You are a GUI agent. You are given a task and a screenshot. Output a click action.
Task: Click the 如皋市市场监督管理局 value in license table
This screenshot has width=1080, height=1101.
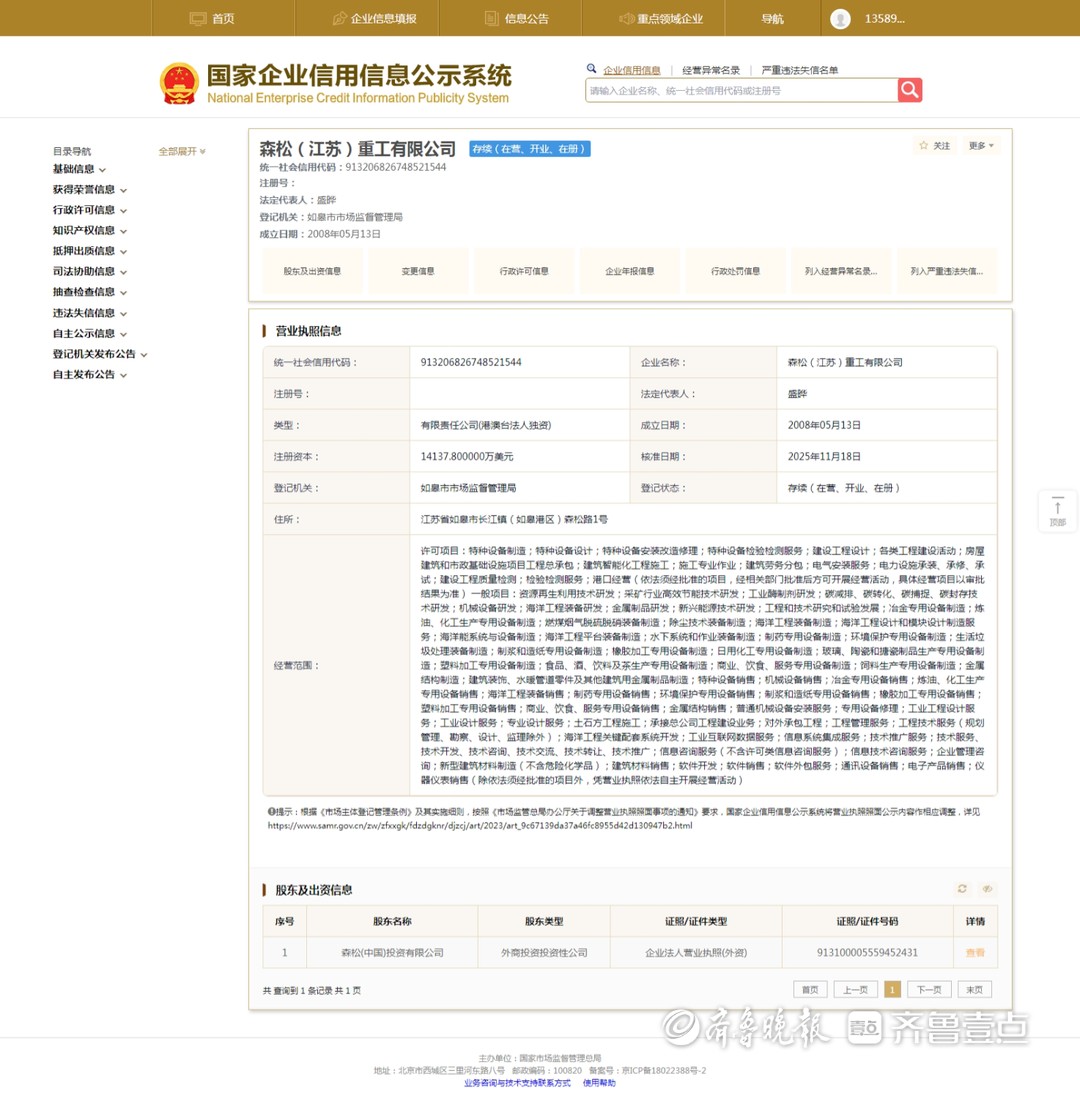468,488
